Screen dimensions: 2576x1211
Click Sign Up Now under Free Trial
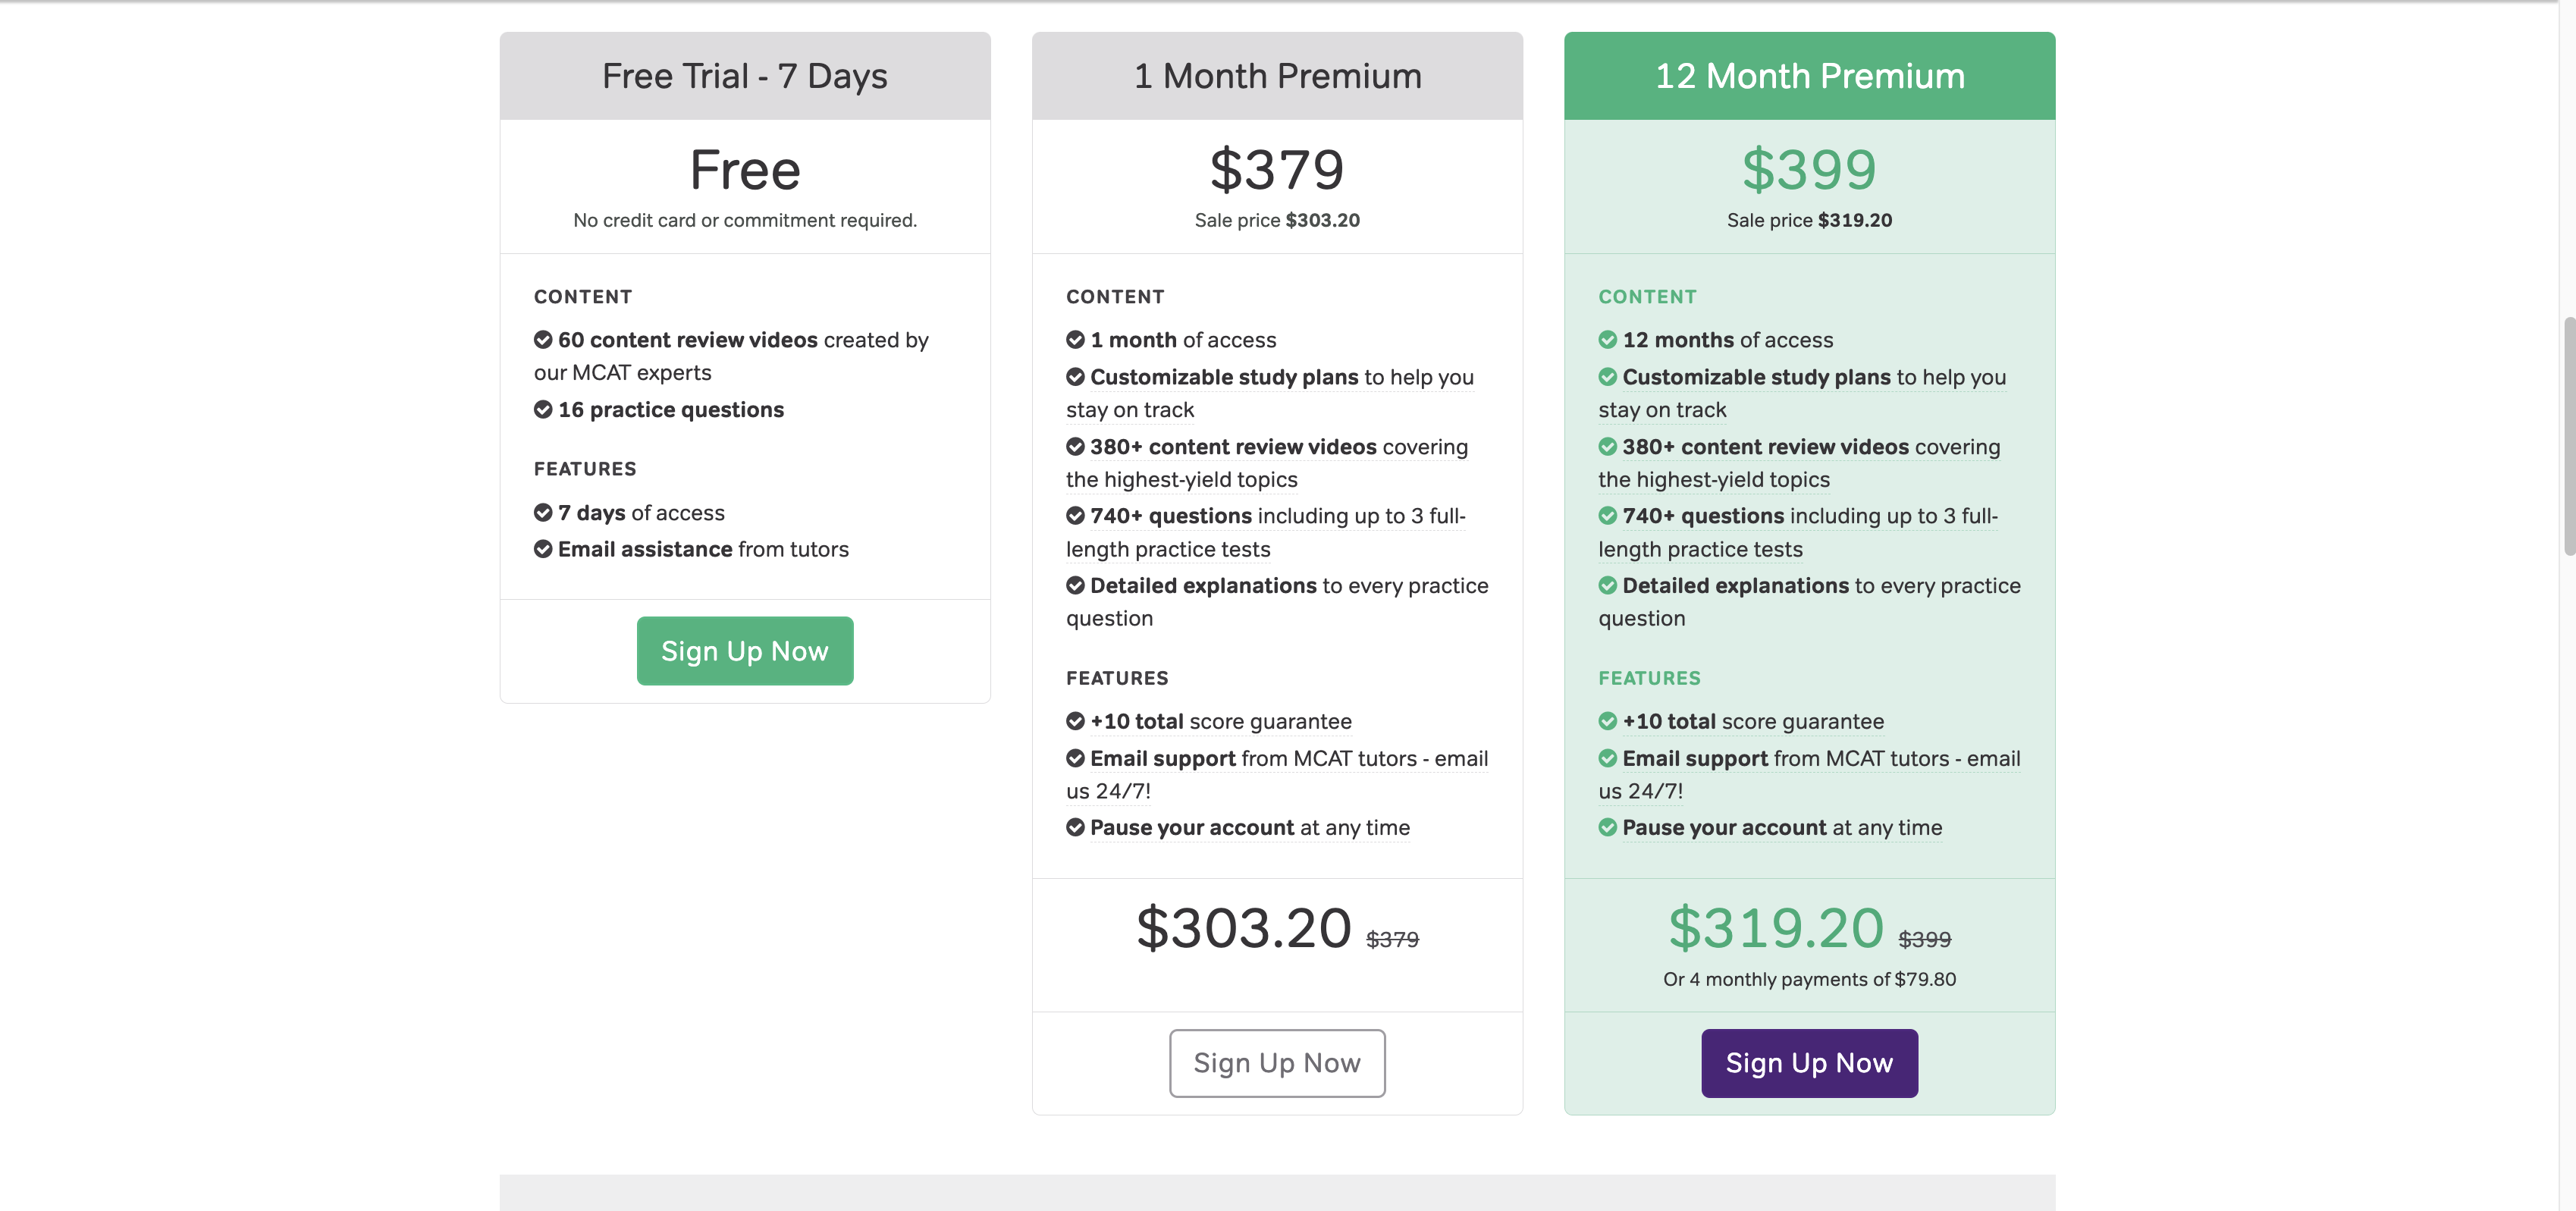[744, 651]
